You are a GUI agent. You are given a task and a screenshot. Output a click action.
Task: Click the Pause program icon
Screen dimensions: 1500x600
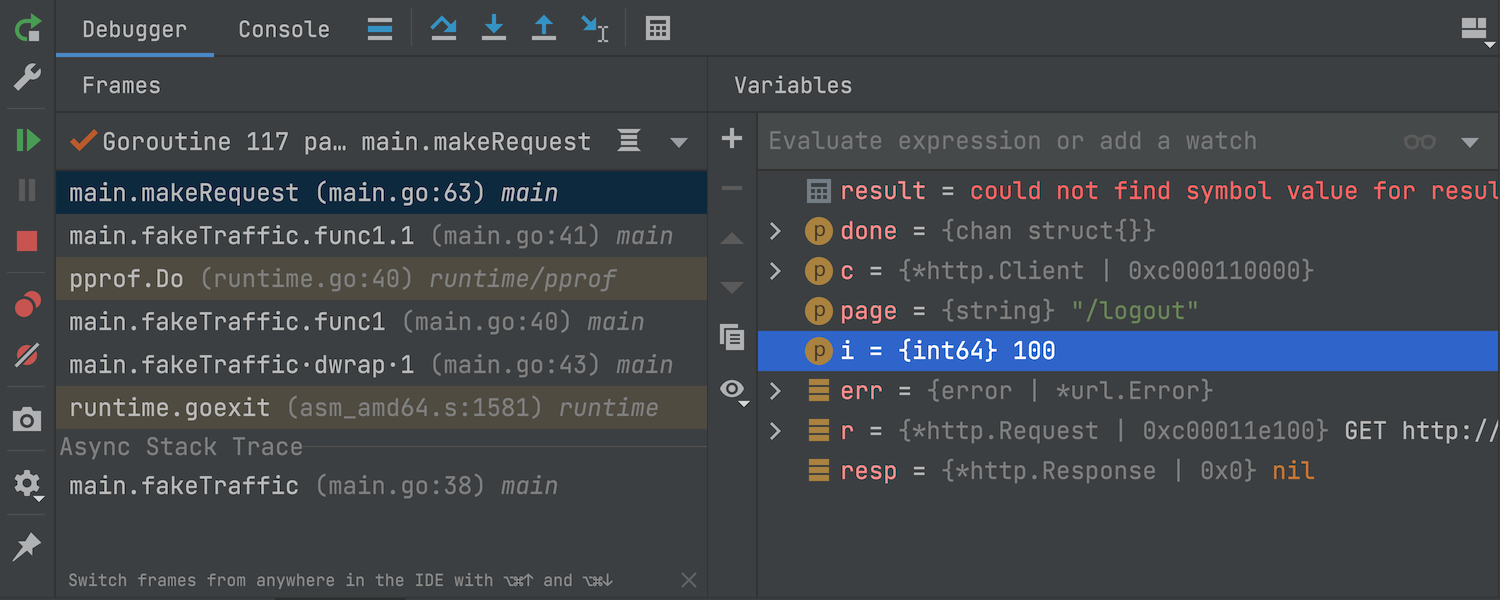pyautogui.click(x=27, y=190)
